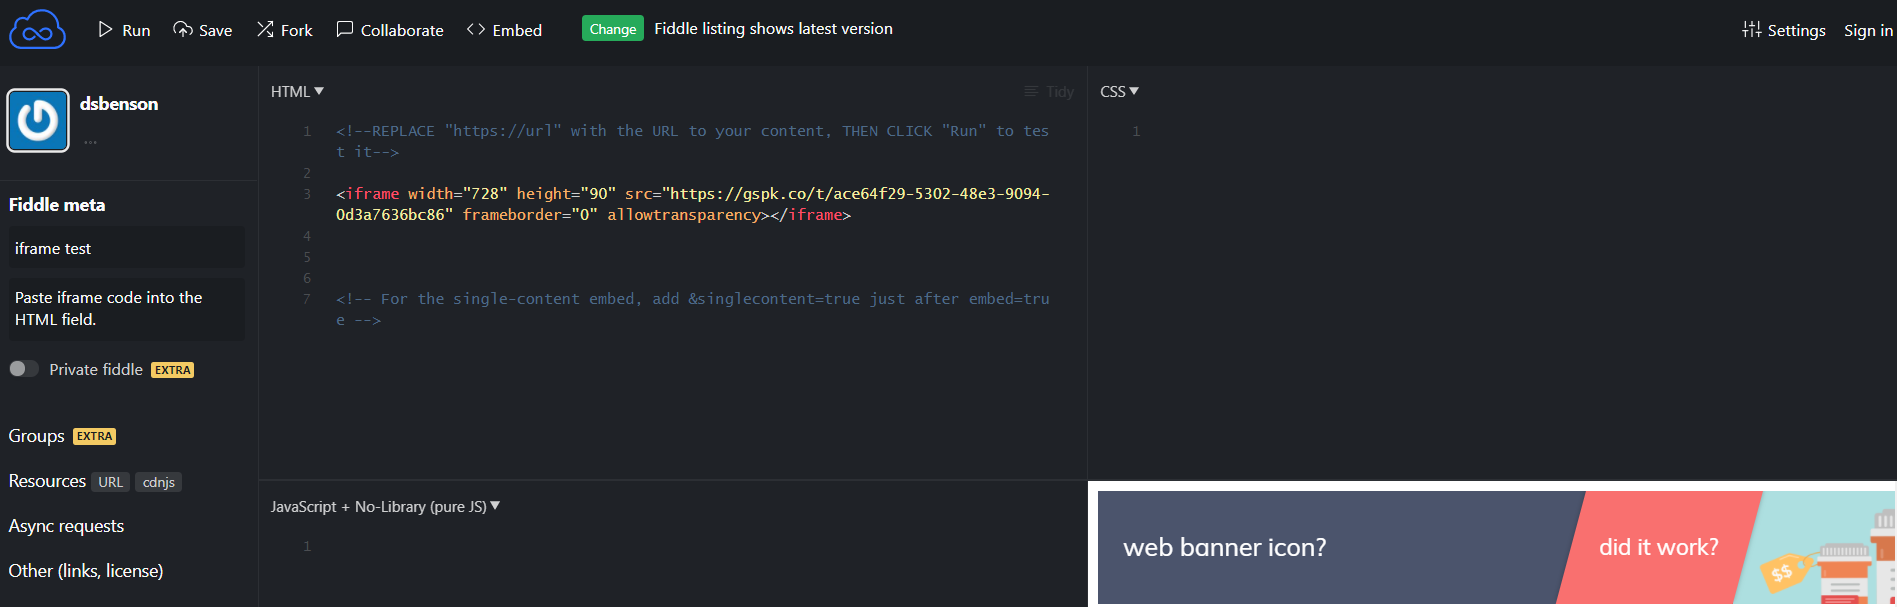The height and width of the screenshot is (607, 1897).
Task: Click the Sign in link
Action: click(x=1868, y=30)
